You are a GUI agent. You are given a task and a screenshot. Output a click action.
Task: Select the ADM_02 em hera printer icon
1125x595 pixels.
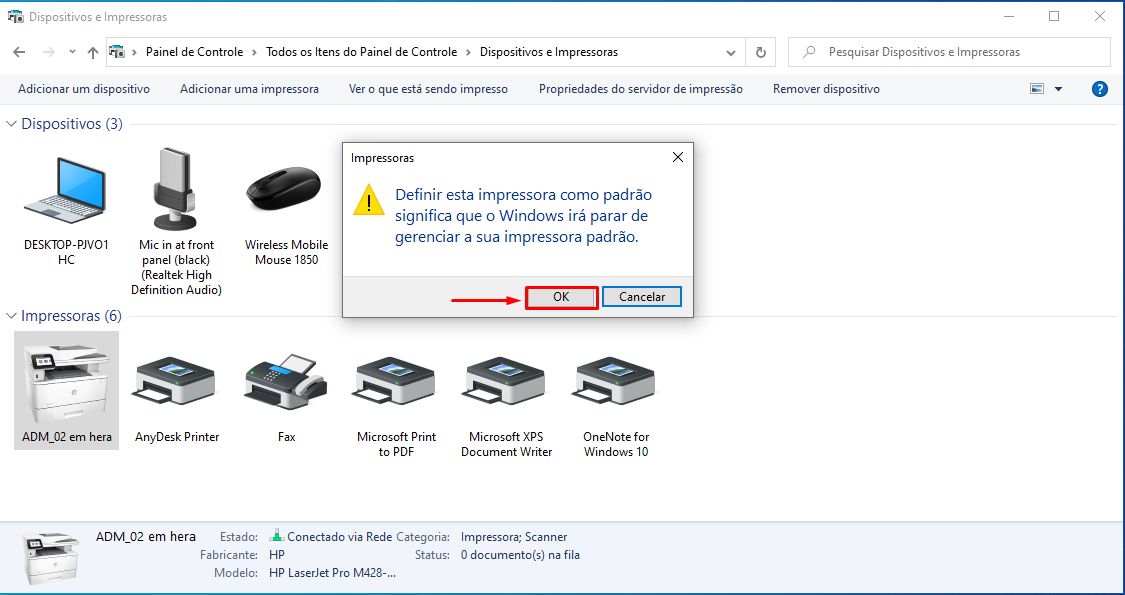[66, 385]
